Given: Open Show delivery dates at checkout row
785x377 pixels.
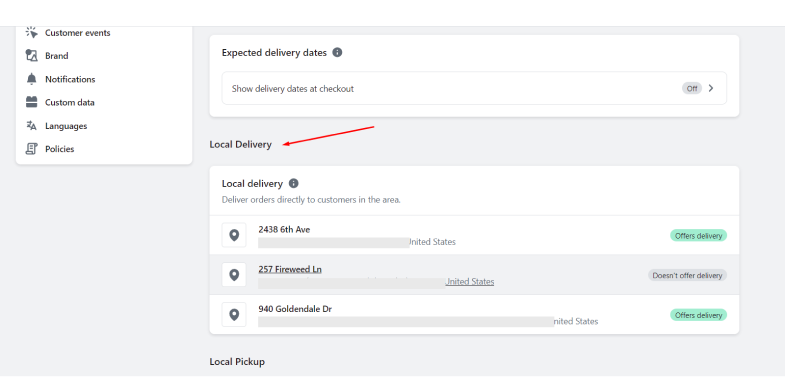Looking at the screenshot, I should 474,88.
